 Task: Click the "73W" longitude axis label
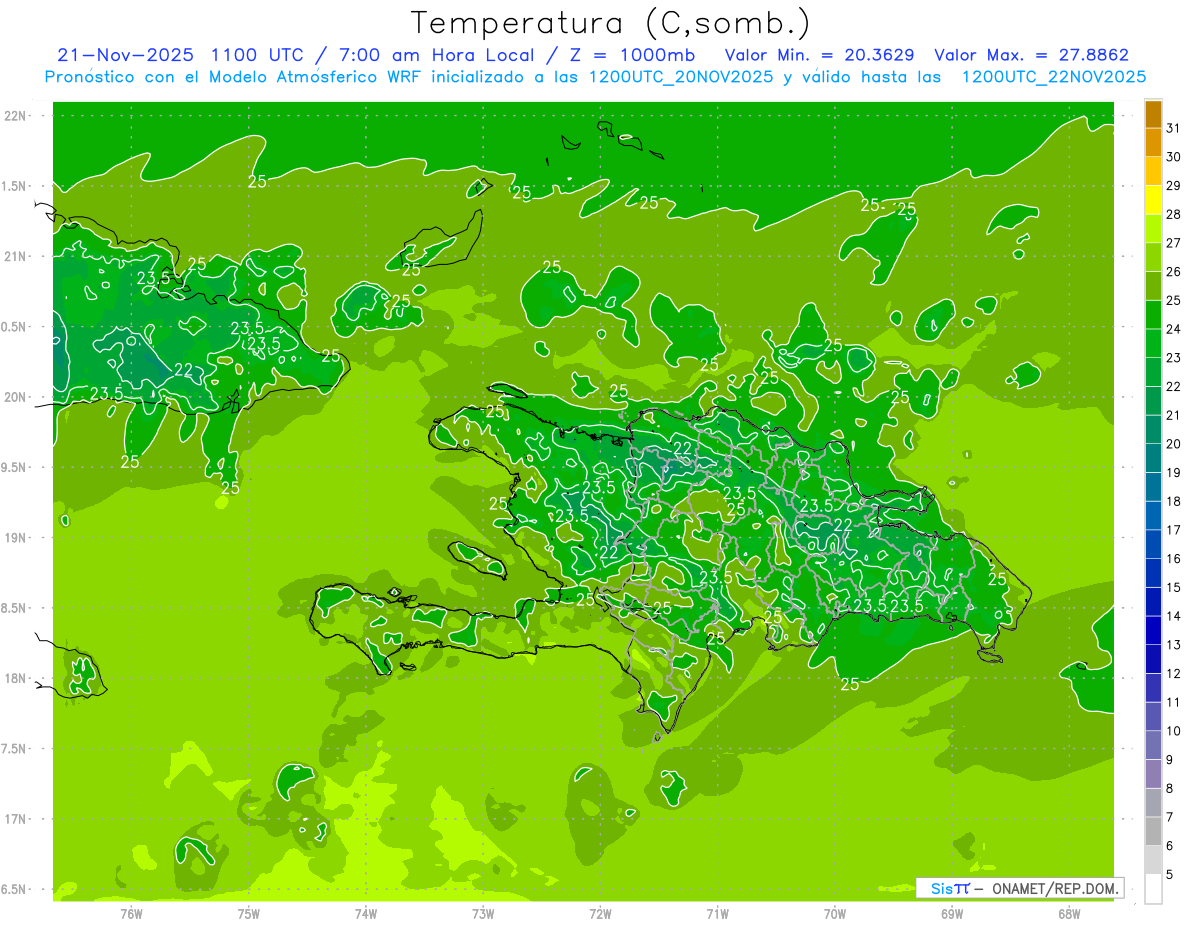(x=483, y=913)
